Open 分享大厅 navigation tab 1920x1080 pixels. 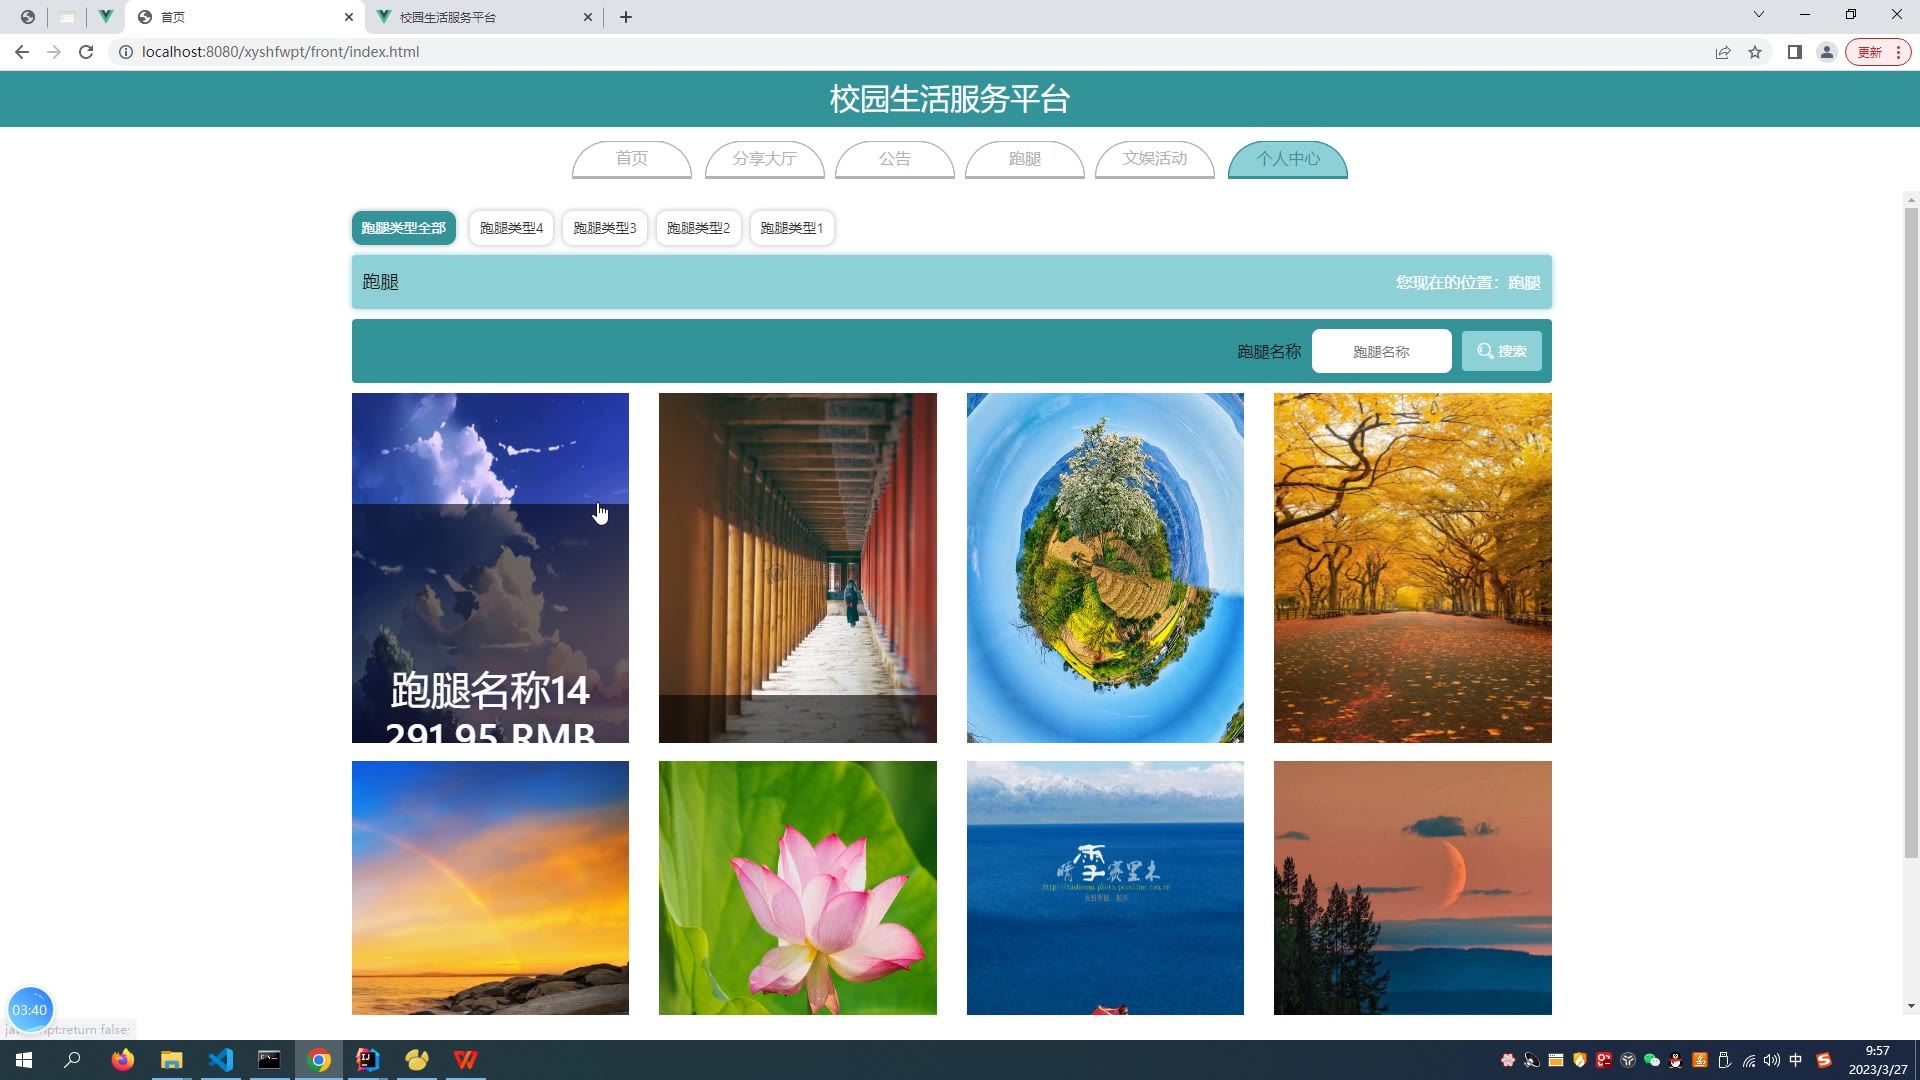(764, 159)
